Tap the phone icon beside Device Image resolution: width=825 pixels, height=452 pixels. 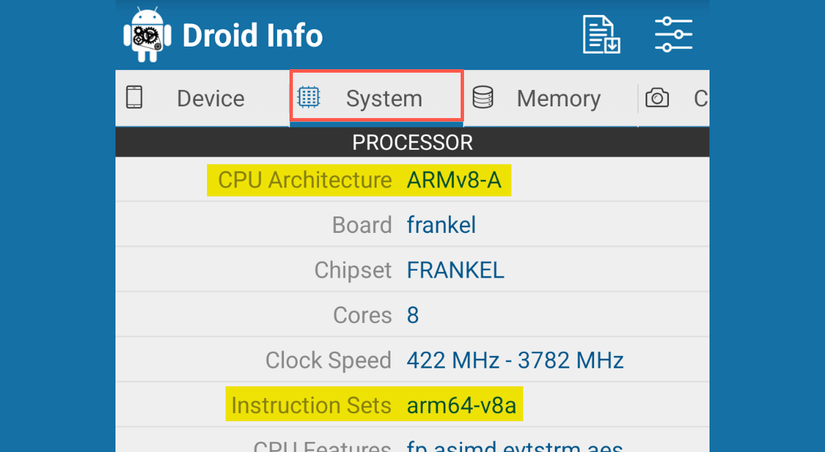click(x=134, y=98)
